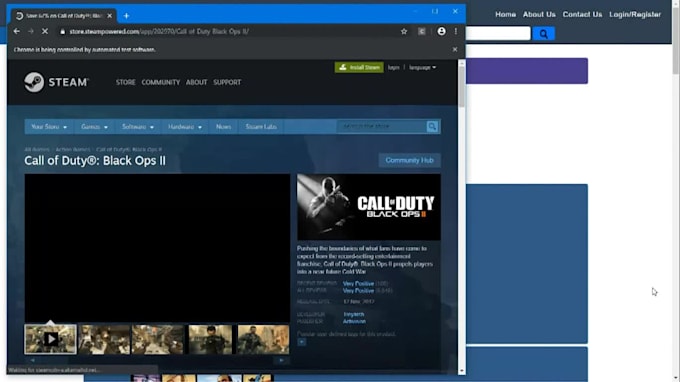The image size is (680, 382).
Task: Dismiss the automated test software infobar
Action: tap(454, 49)
